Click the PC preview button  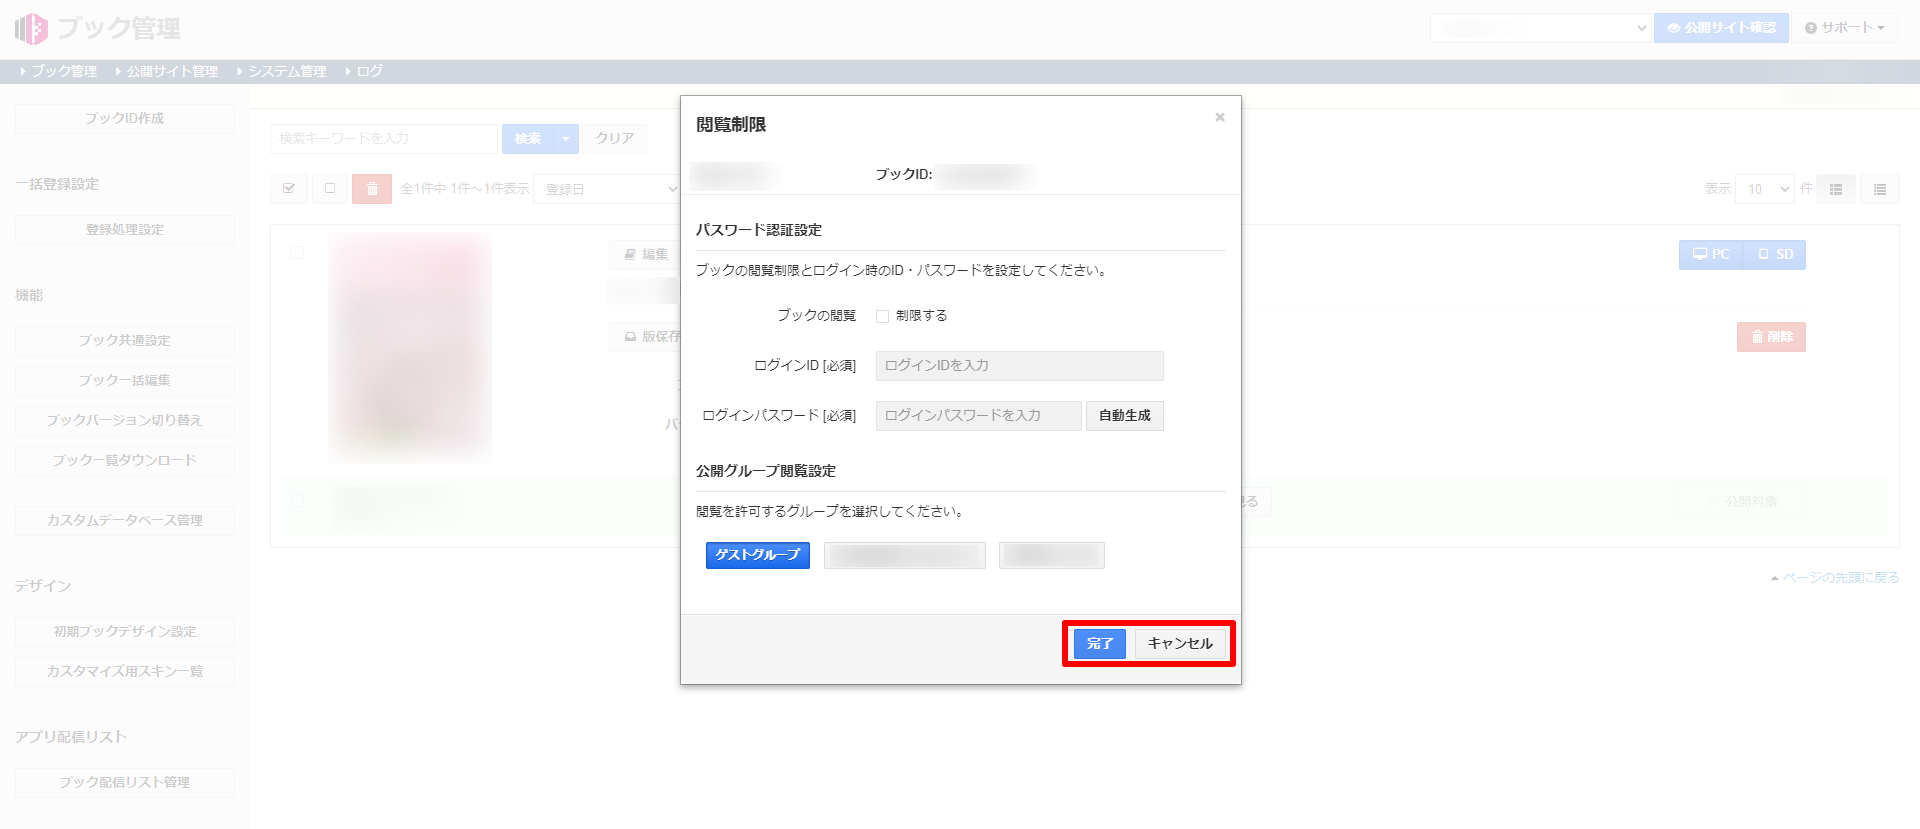pos(1711,255)
